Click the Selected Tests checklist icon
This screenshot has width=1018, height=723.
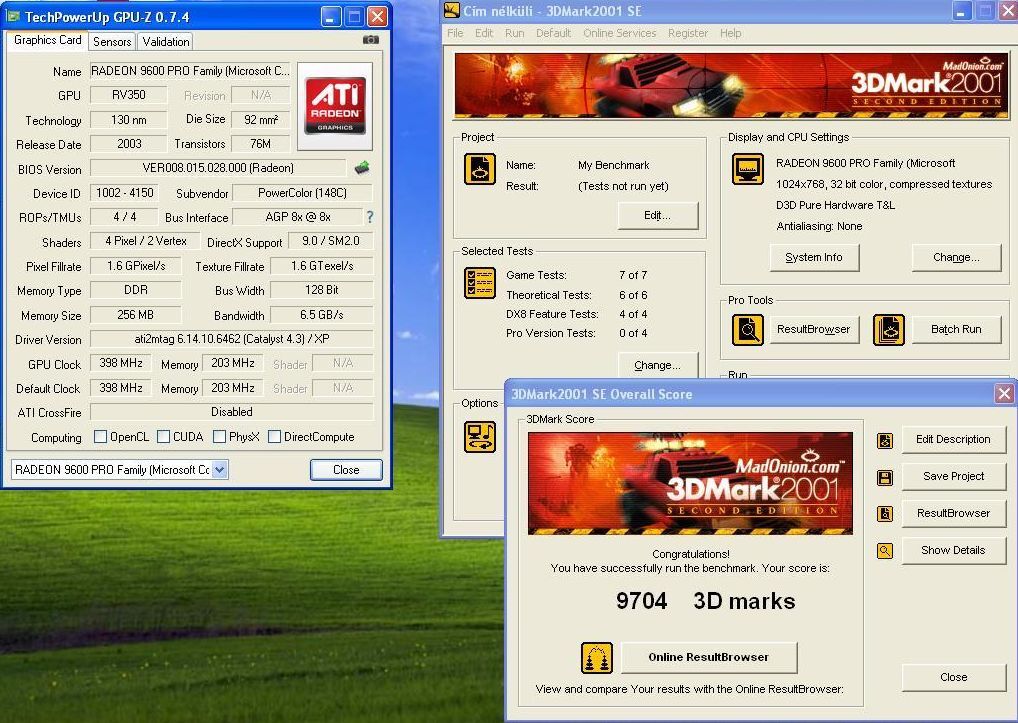pyautogui.click(x=480, y=283)
